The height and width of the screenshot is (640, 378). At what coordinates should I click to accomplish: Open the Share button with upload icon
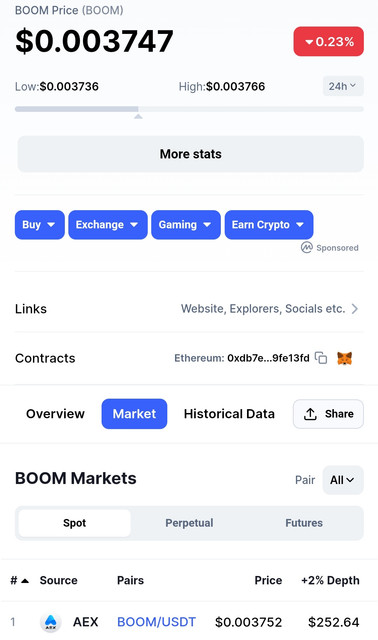[328, 414]
